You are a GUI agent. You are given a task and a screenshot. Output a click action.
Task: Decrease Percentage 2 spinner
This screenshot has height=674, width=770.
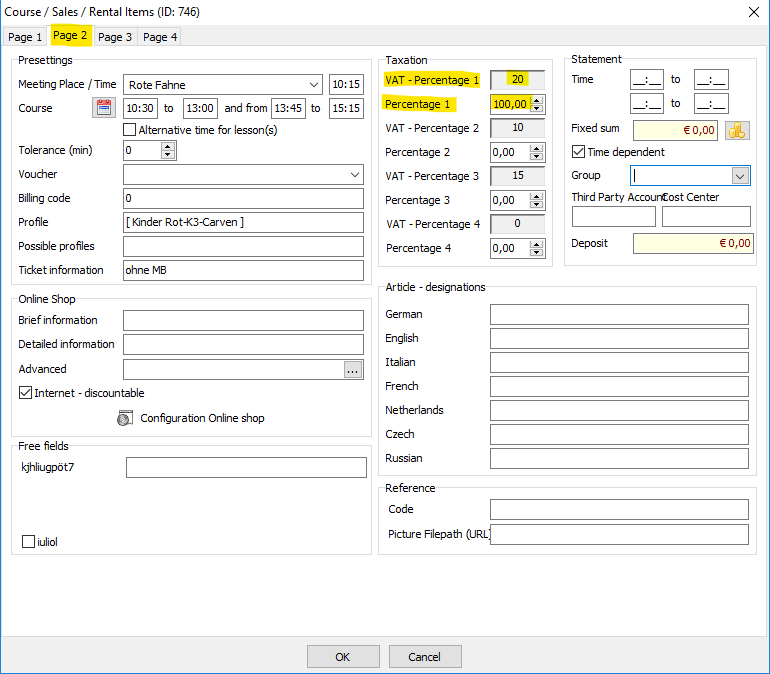537,157
